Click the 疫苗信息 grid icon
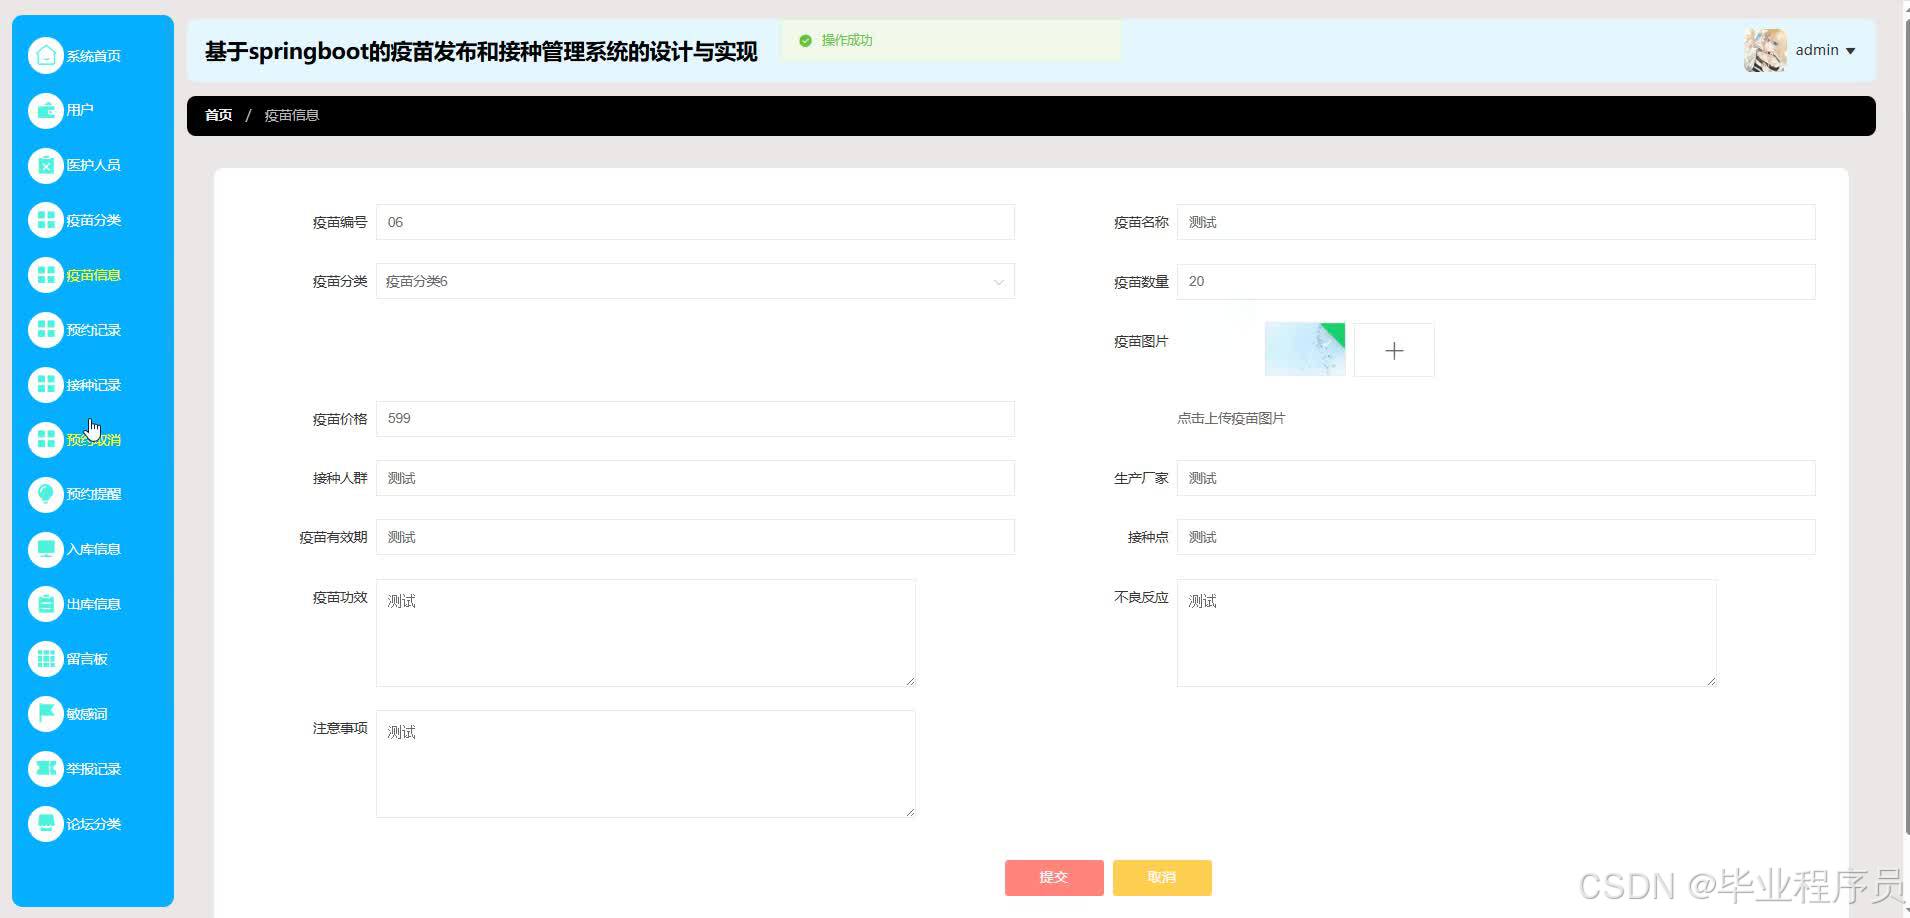The image size is (1910, 918). click(x=46, y=275)
